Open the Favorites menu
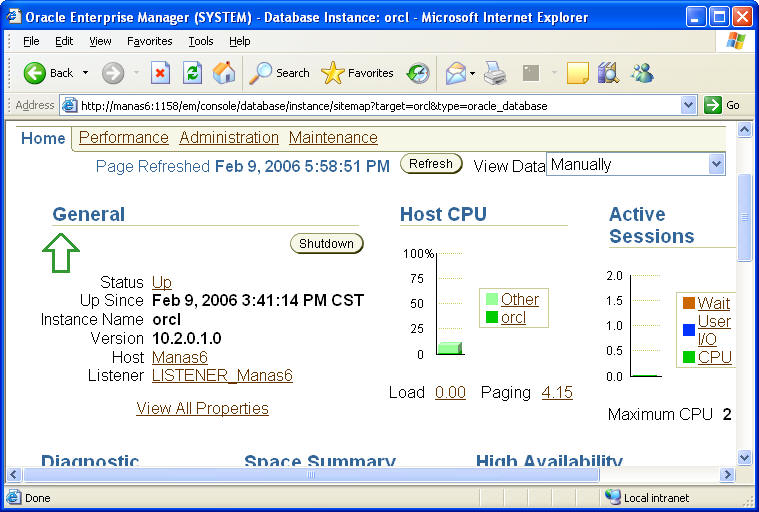 click(150, 41)
